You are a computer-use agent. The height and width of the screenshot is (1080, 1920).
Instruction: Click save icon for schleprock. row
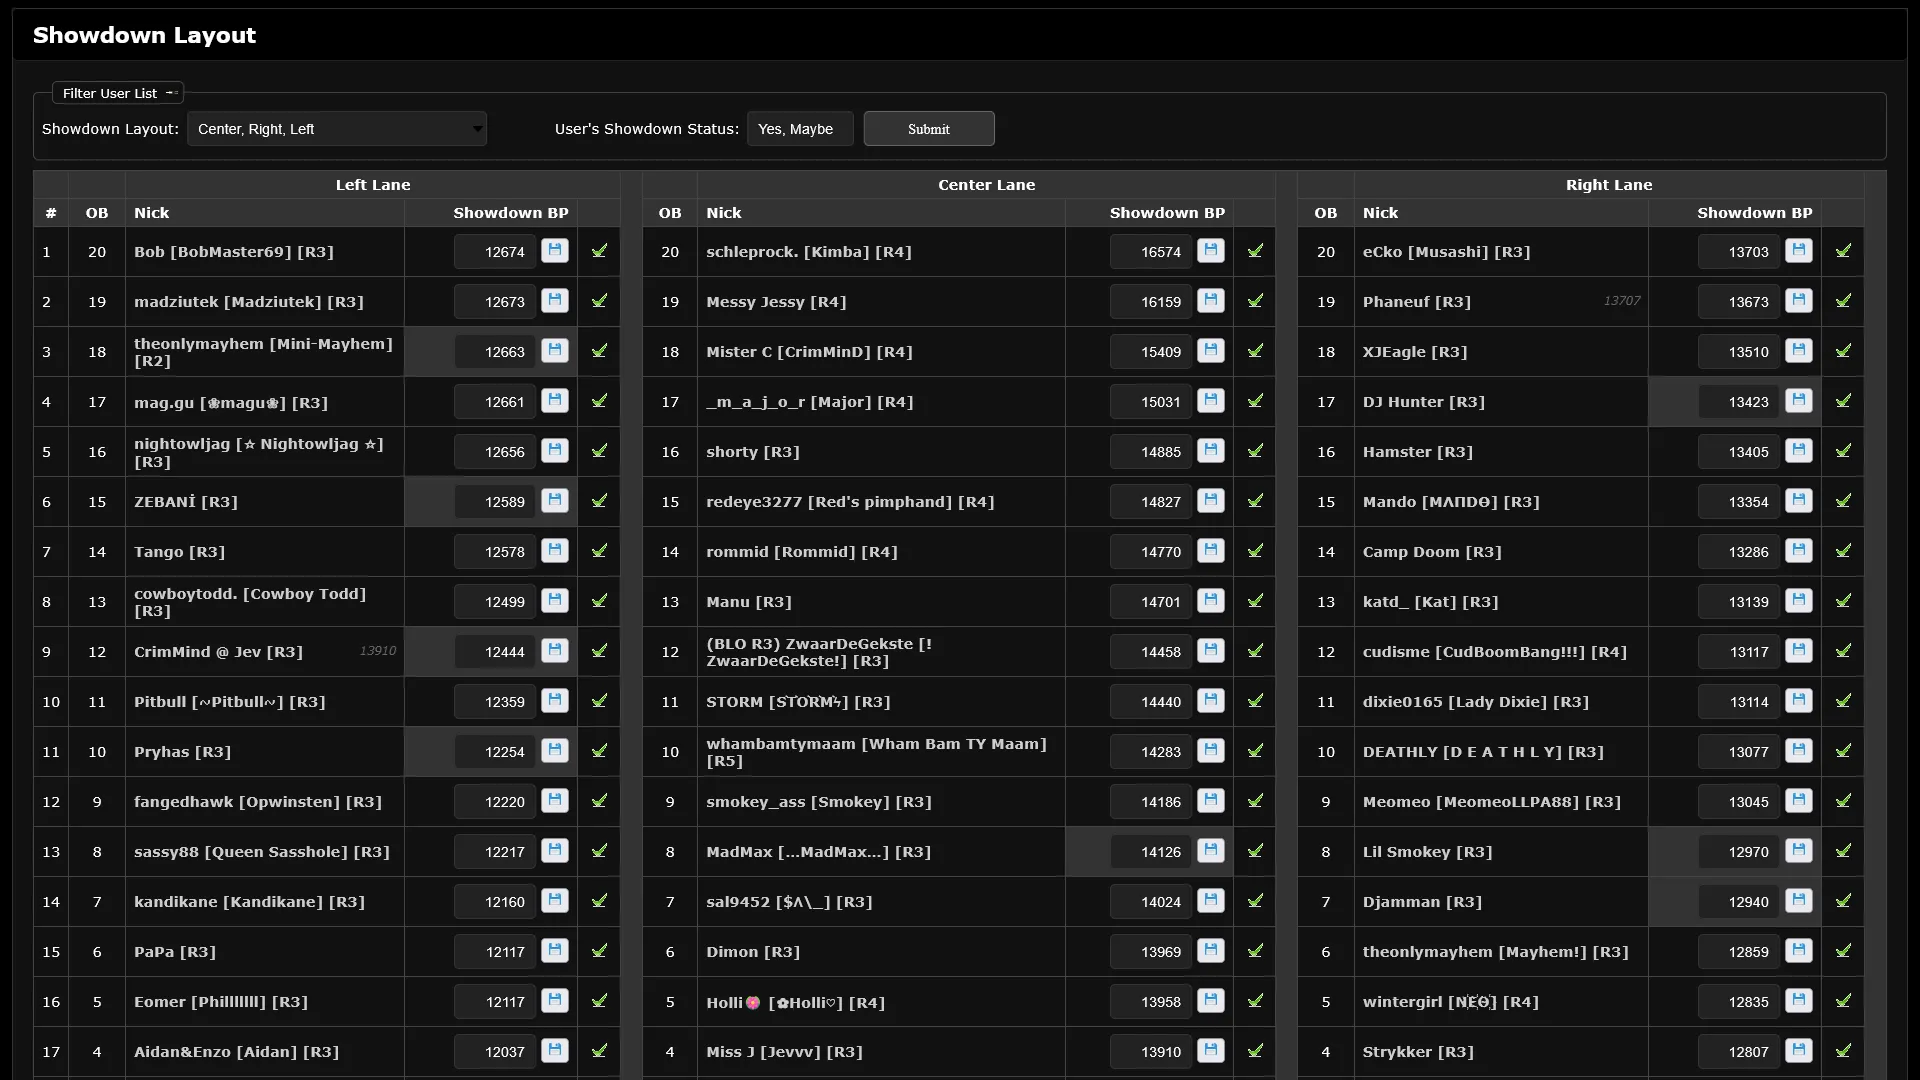[x=1211, y=250]
